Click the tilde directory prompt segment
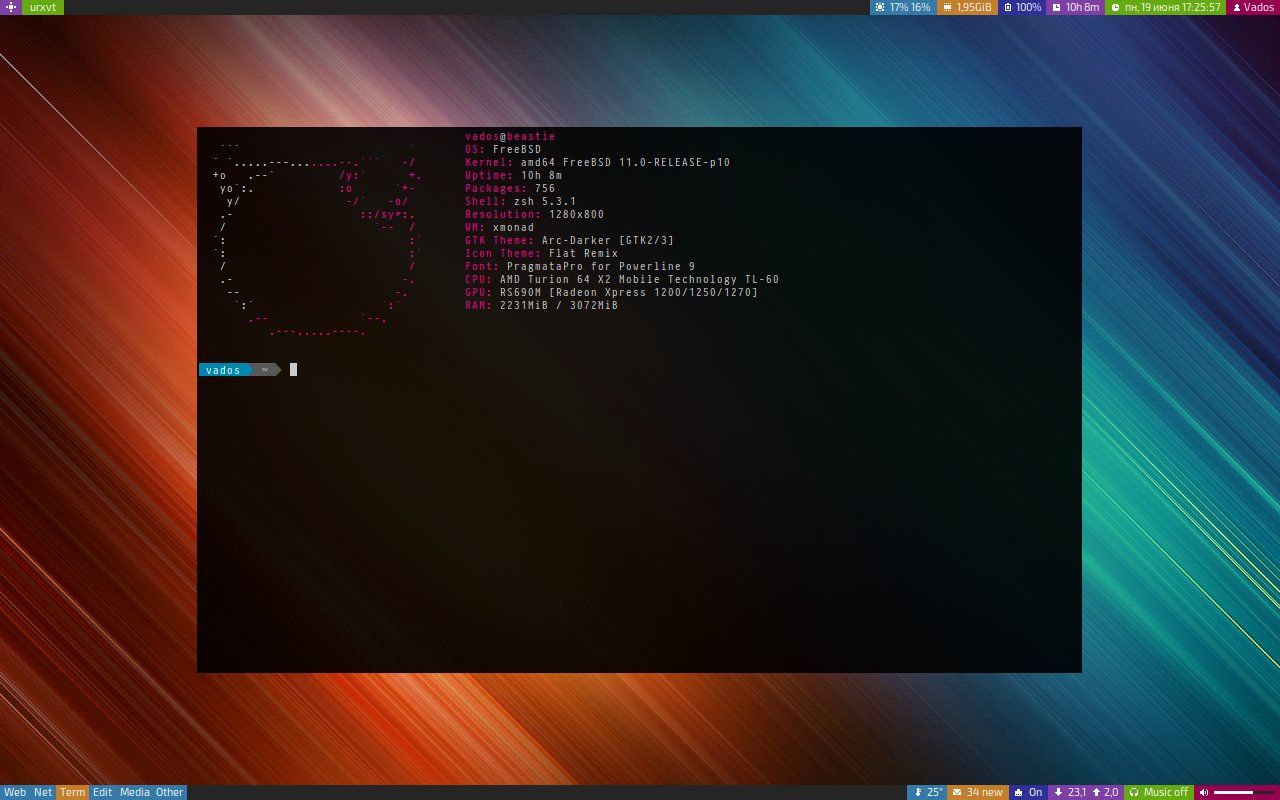1280x800 pixels. point(265,370)
